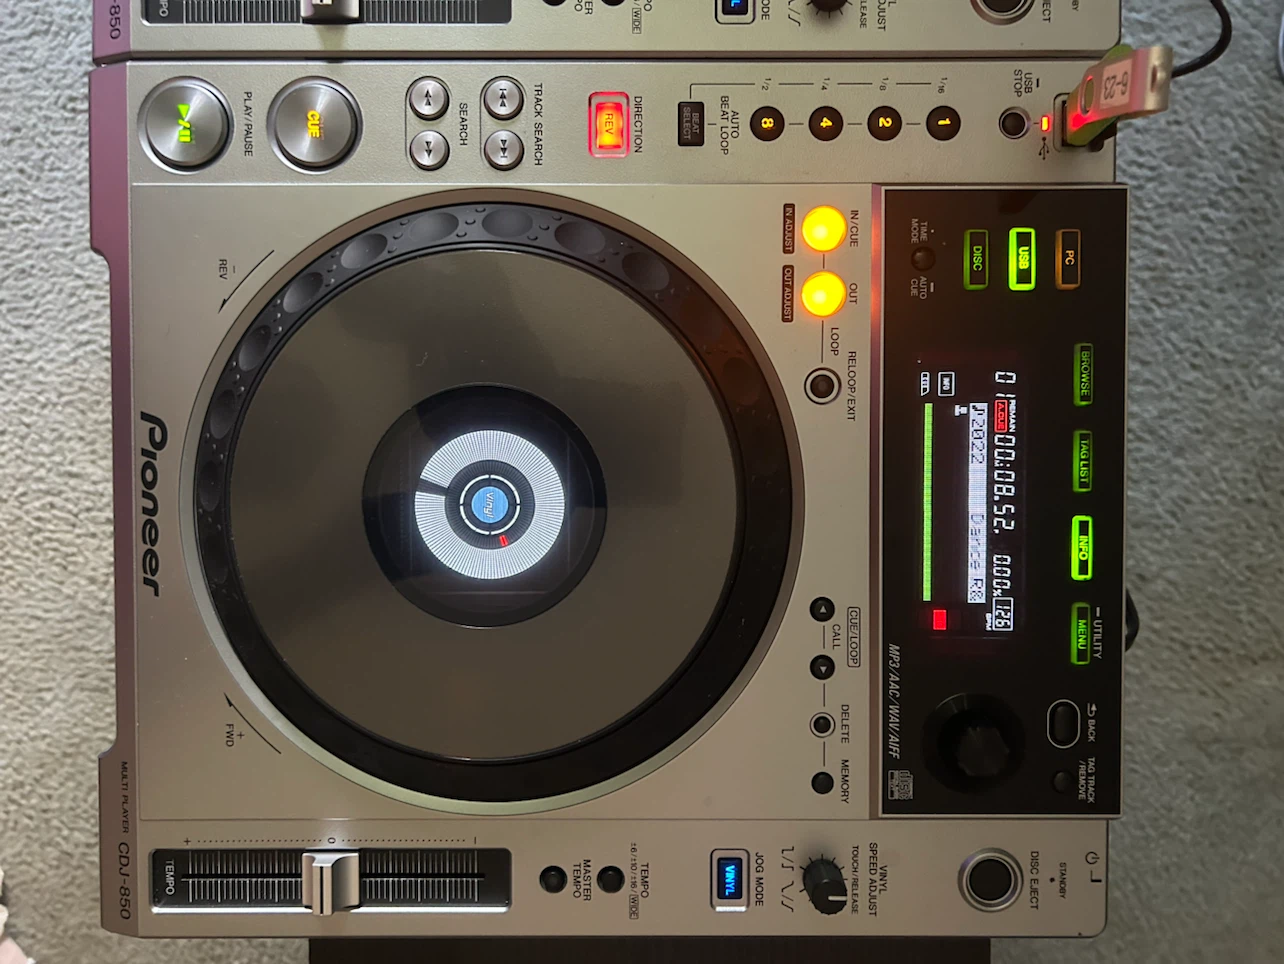Open the TAG LIST screen

[1084, 461]
